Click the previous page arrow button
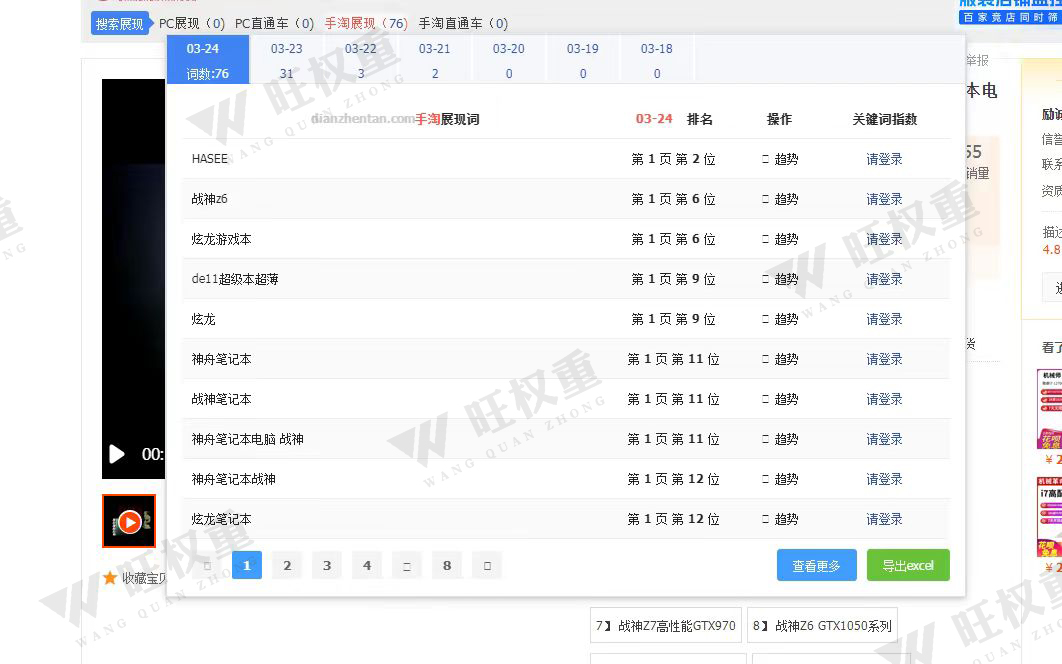The image size is (1062, 664). point(207,565)
